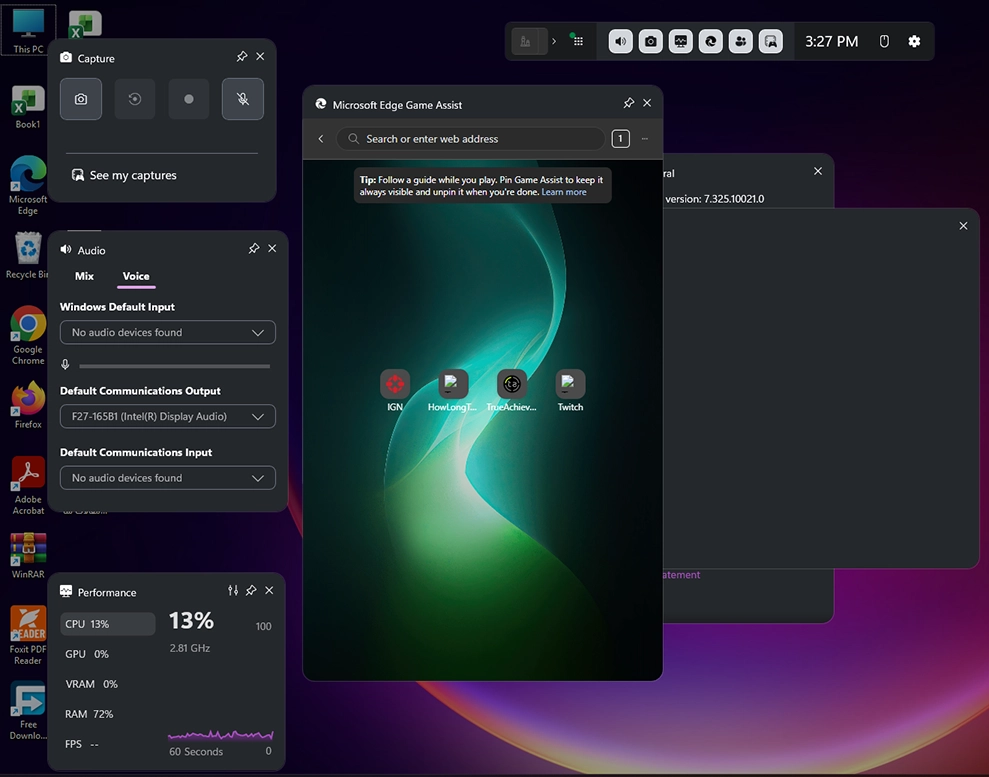
Task: Click the start recording button
Action: coord(189,99)
